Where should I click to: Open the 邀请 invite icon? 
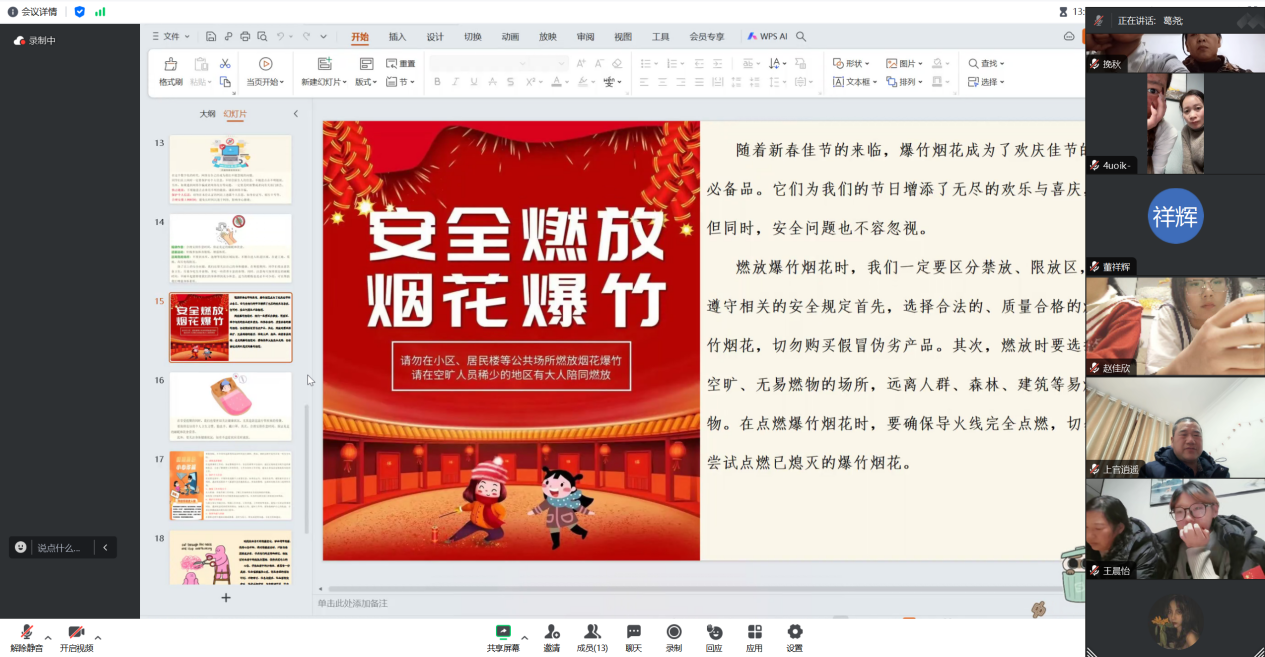552,632
